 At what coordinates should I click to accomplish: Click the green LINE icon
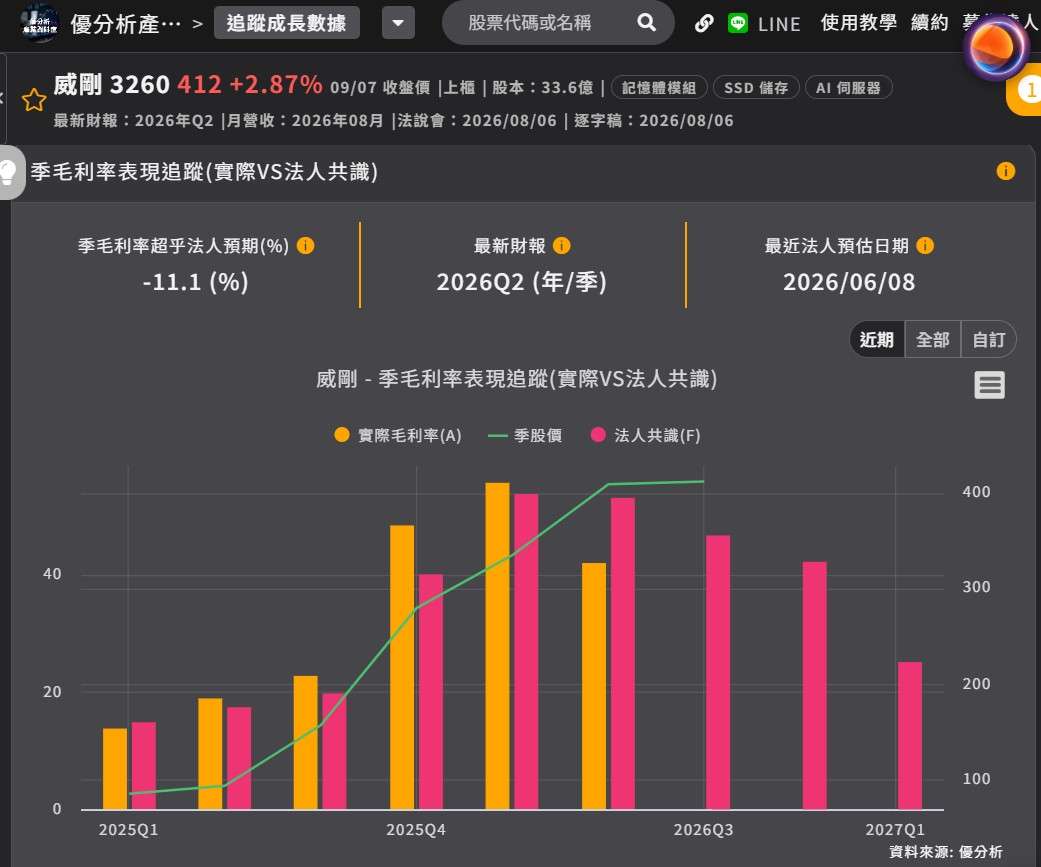pyautogui.click(x=738, y=23)
